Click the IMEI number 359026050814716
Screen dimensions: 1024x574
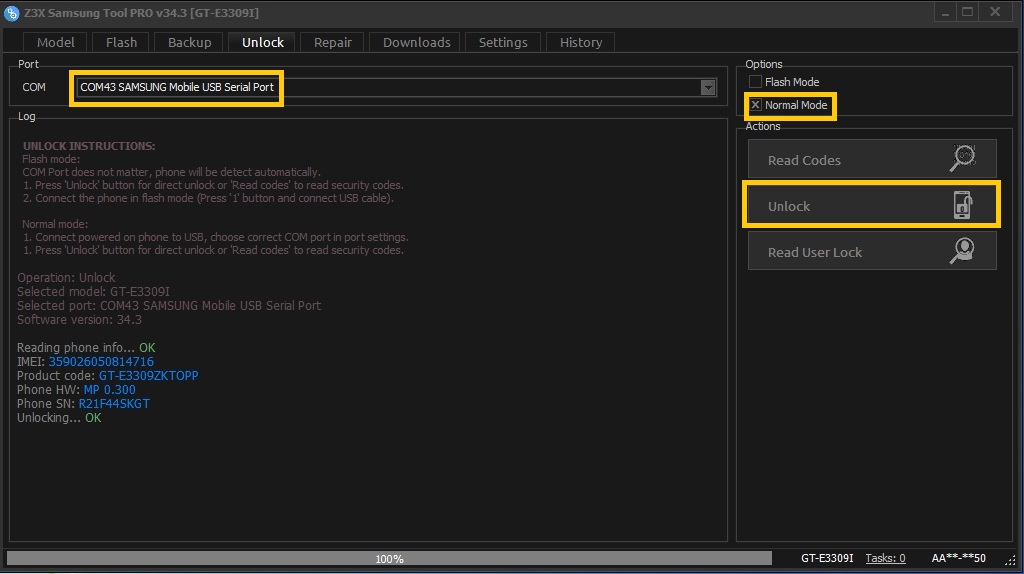[x=101, y=362]
